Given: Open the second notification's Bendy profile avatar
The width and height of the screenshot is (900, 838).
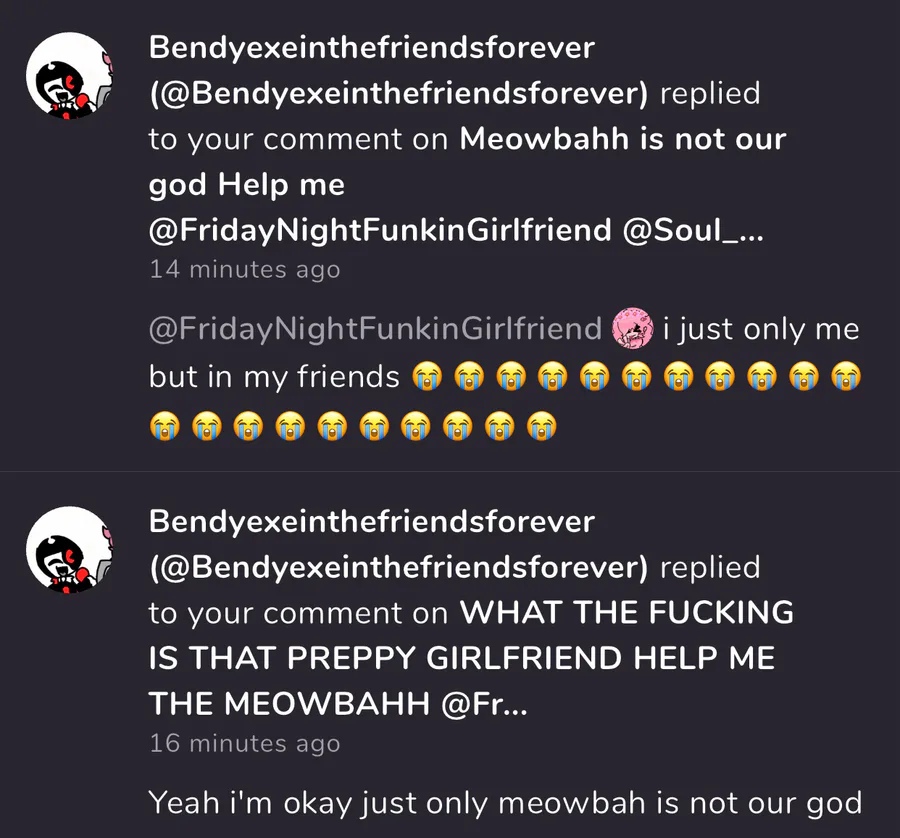Looking at the screenshot, I should [x=69, y=549].
